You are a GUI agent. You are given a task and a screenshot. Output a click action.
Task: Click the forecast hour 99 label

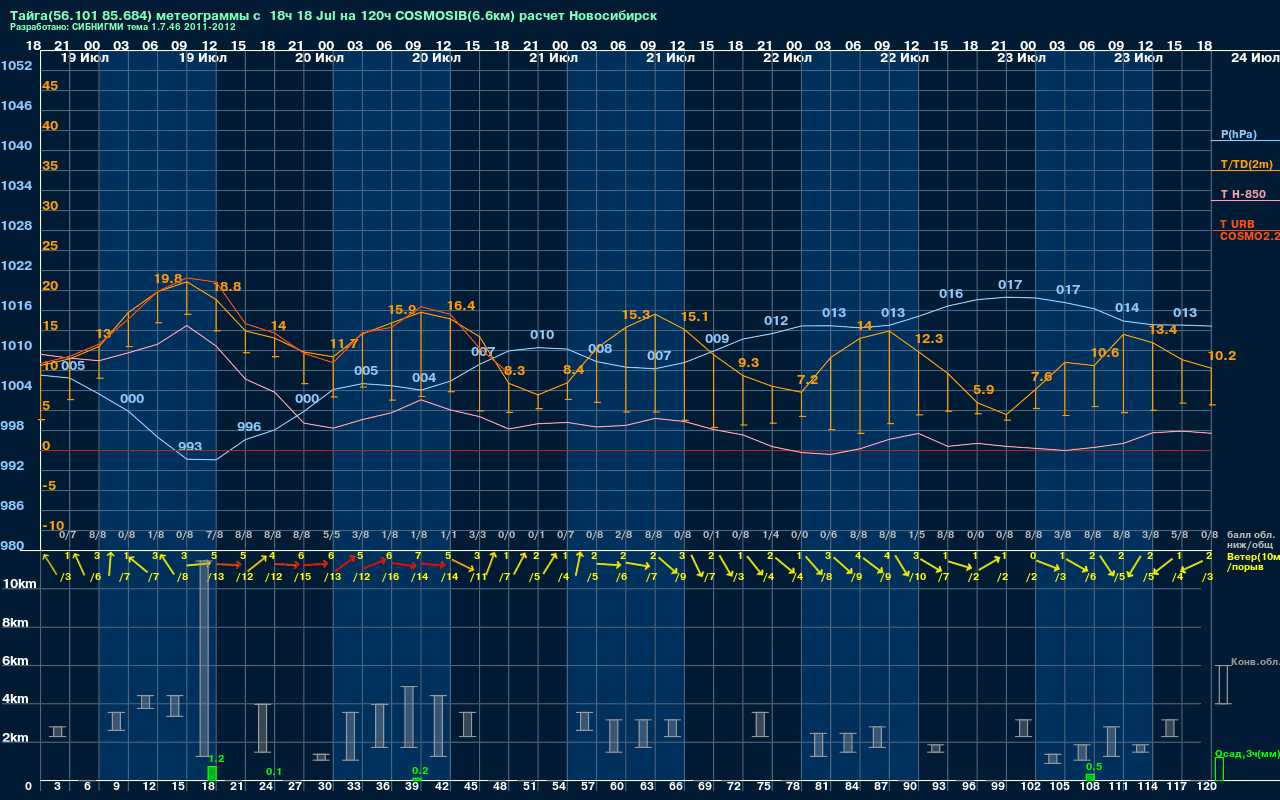(997, 787)
